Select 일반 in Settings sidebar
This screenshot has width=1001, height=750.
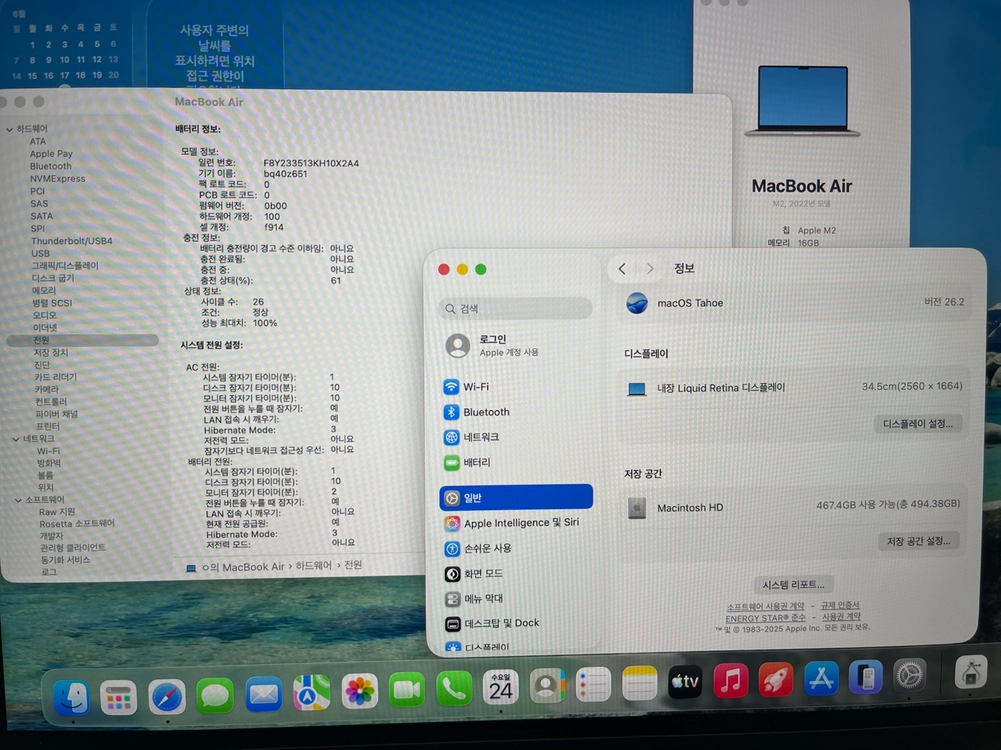516,498
